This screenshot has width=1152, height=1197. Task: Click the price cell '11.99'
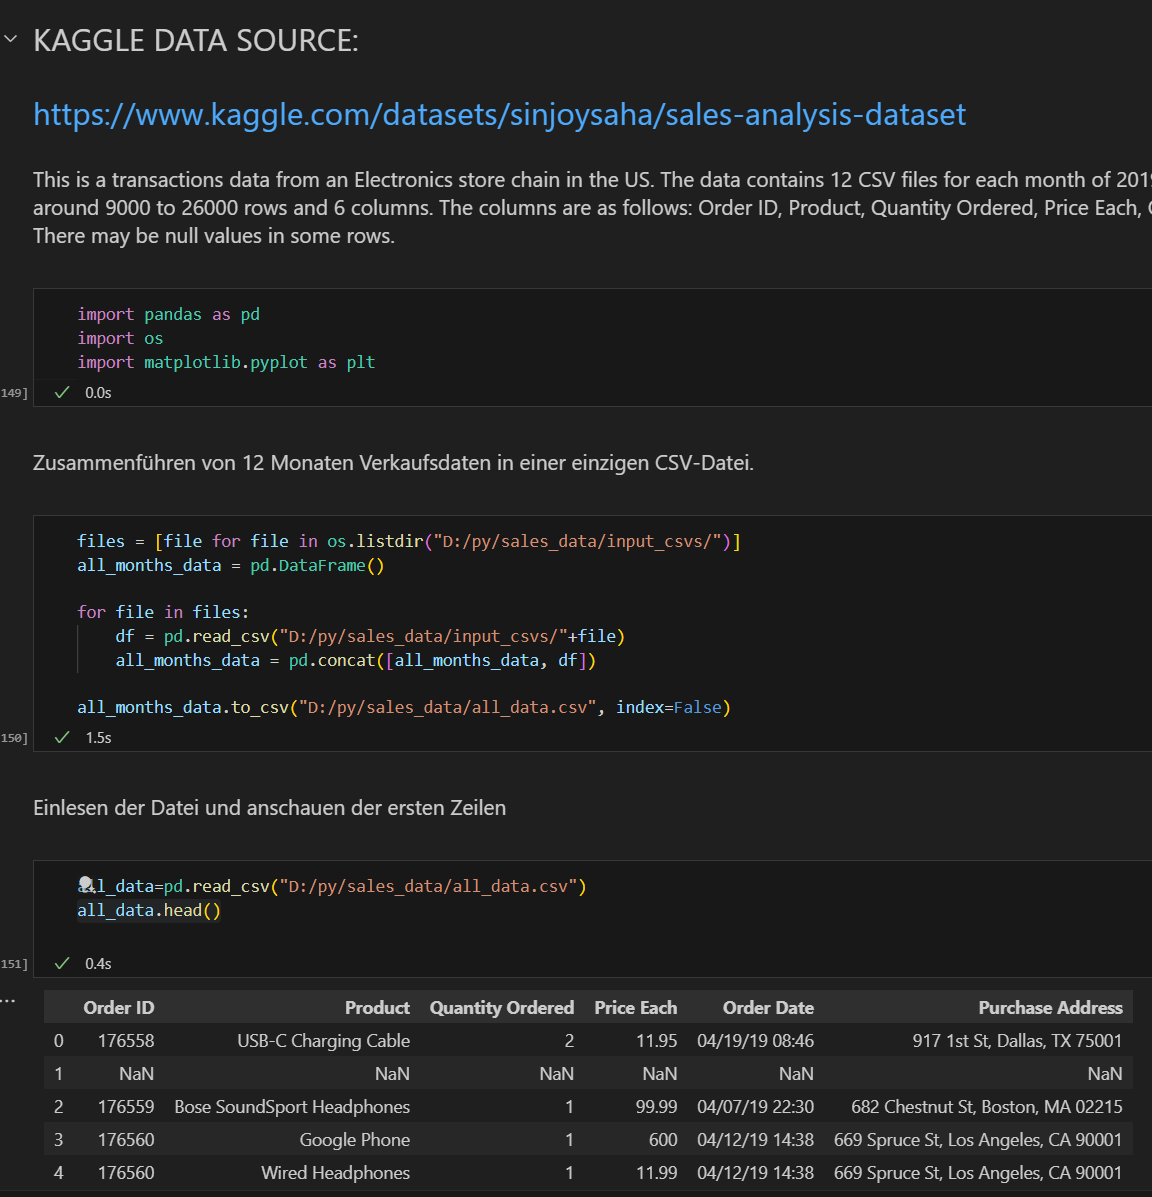pos(657,1173)
